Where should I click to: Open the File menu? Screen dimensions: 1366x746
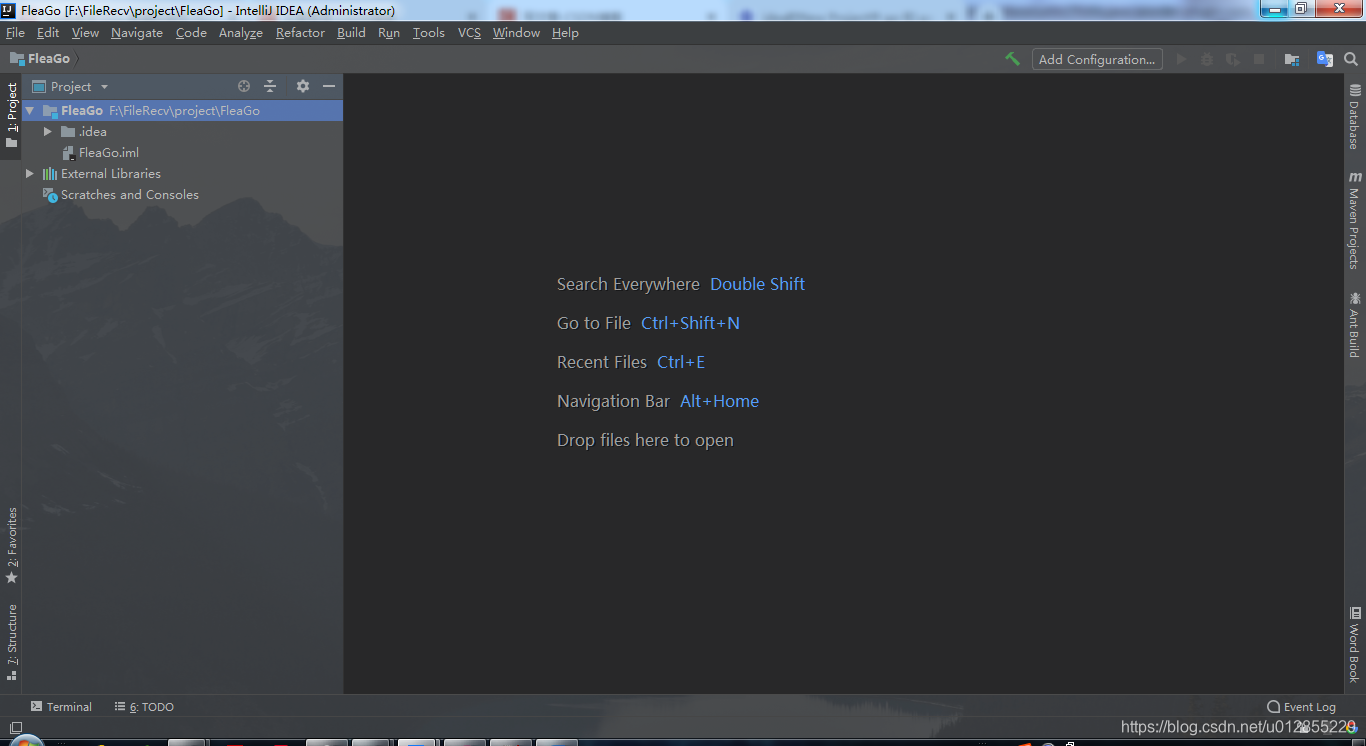15,33
